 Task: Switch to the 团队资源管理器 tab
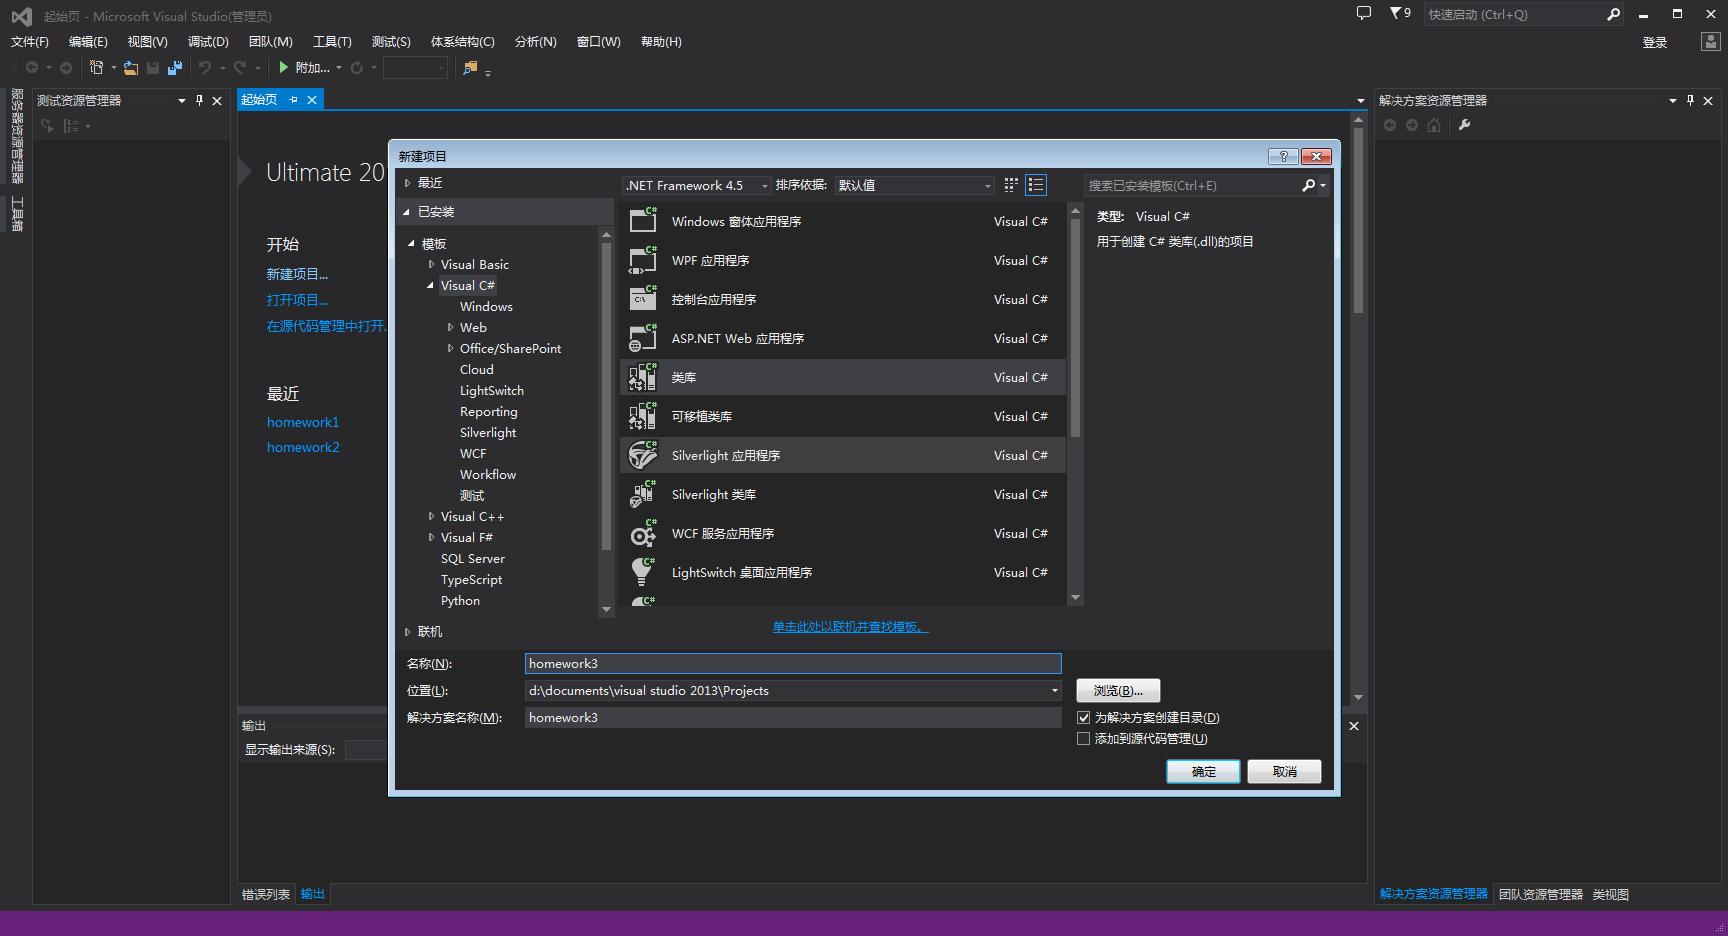(x=1540, y=894)
